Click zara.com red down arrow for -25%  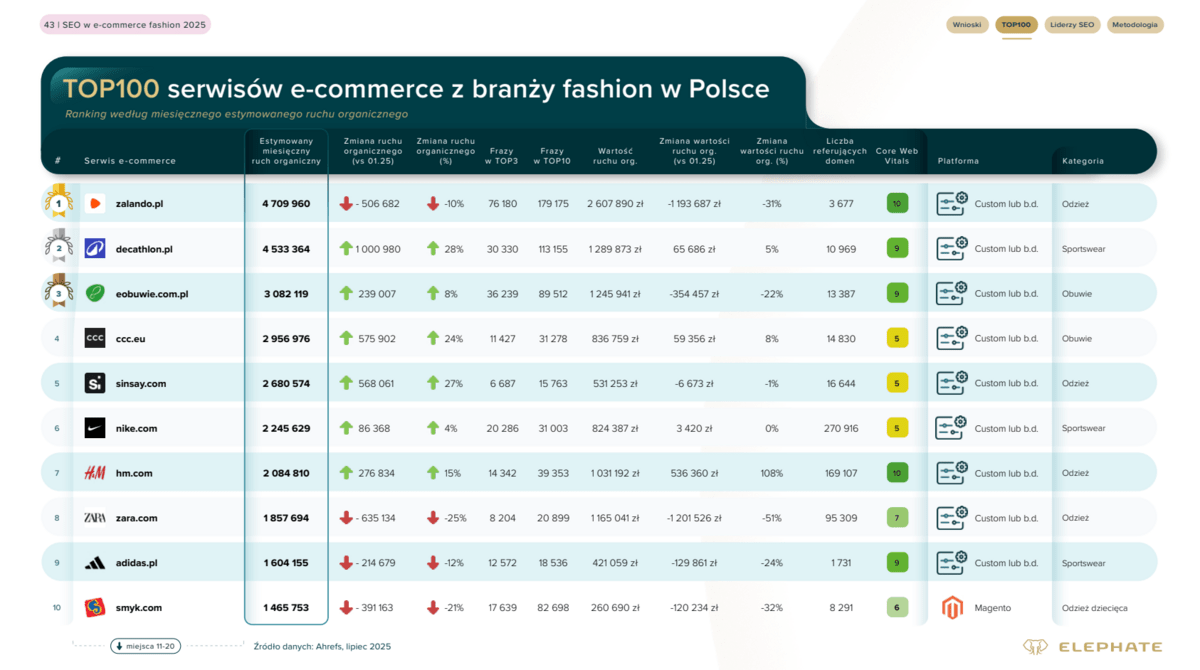433,518
